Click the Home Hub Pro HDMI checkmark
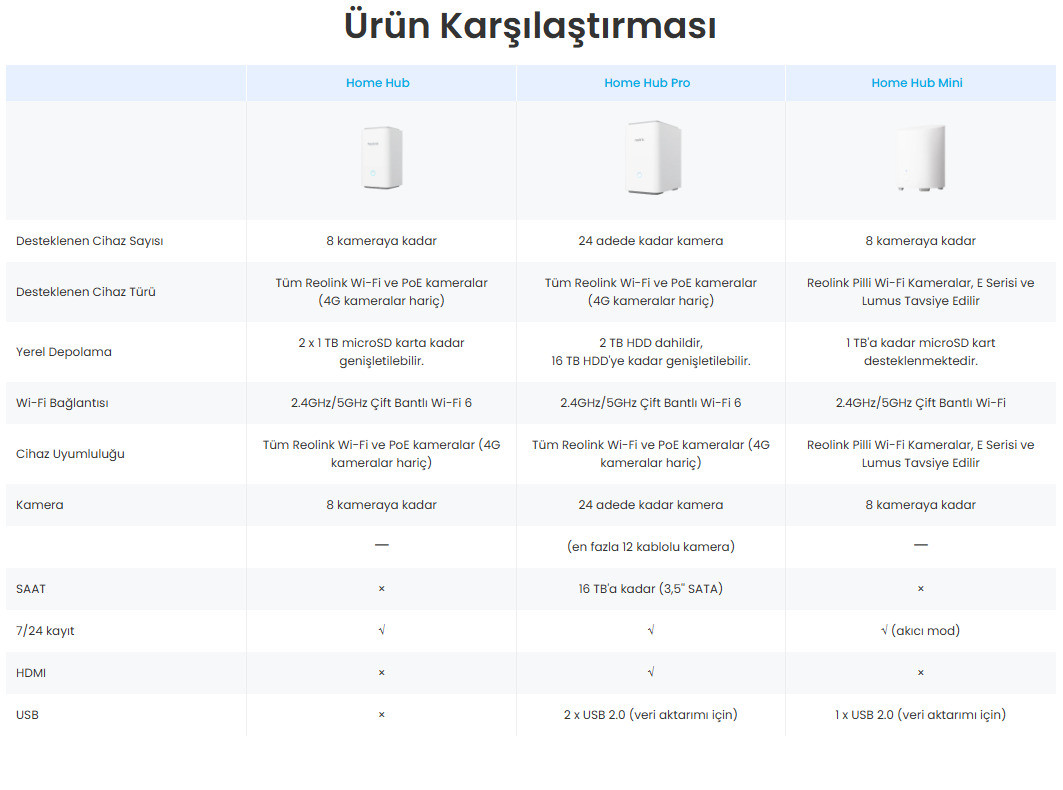The width and height of the screenshot is (1063, 790). coord(651,672)
